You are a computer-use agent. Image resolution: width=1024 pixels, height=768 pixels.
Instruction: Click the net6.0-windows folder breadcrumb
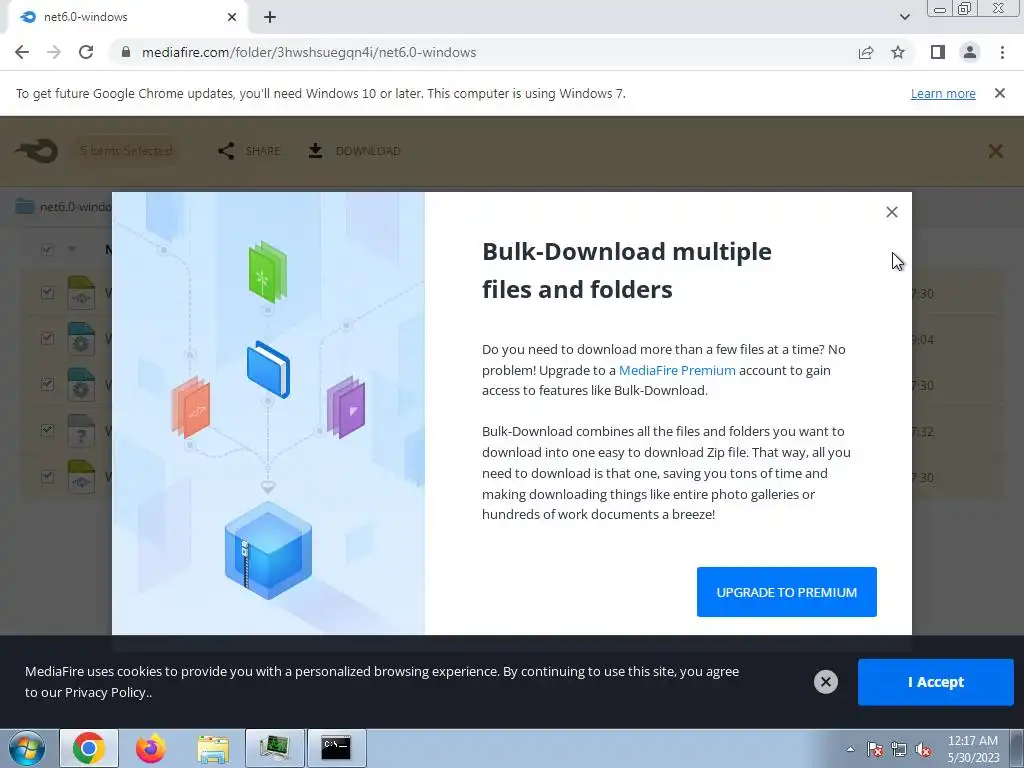click(63, 206)
